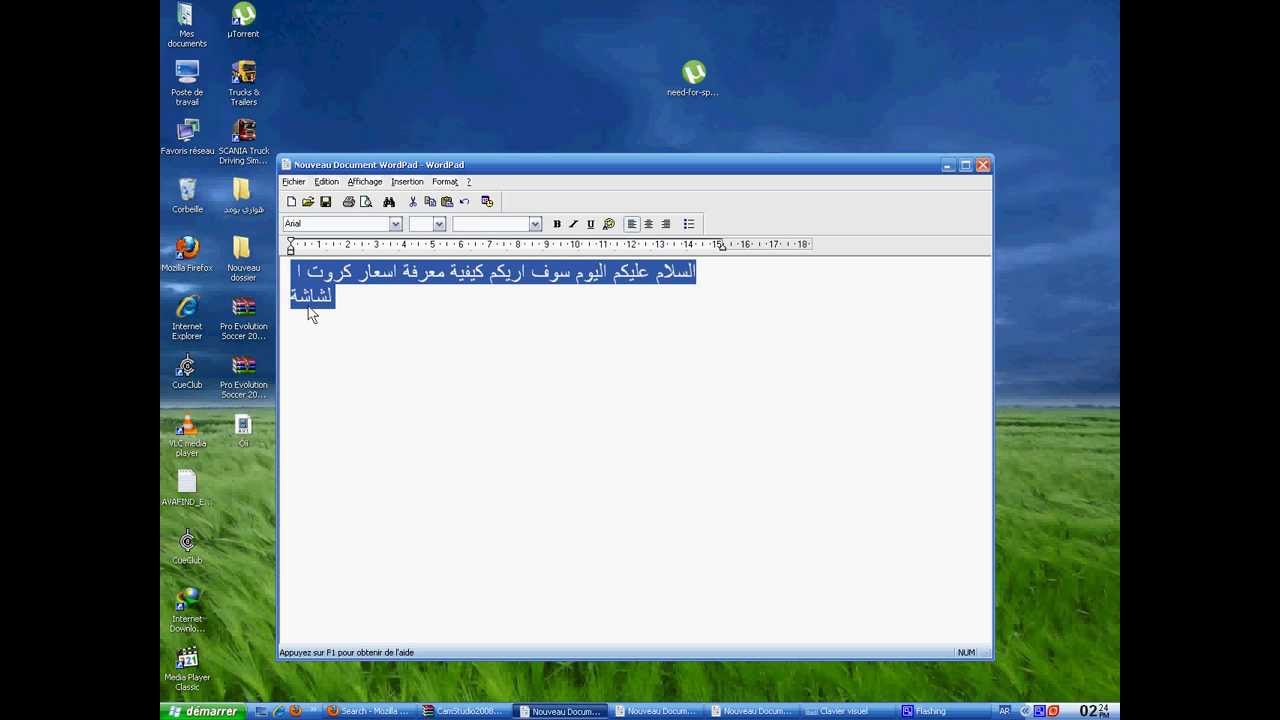Create a new document with toolbar icon
This screenshot has height=720, width=1280.
click(291, 202)
